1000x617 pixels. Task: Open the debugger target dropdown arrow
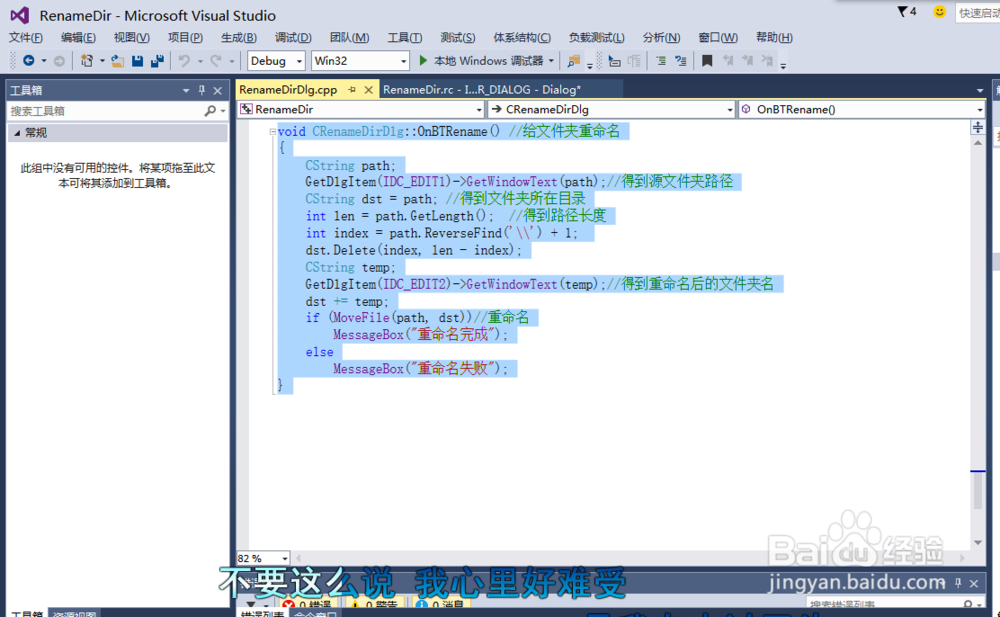[x=551, y=61]
